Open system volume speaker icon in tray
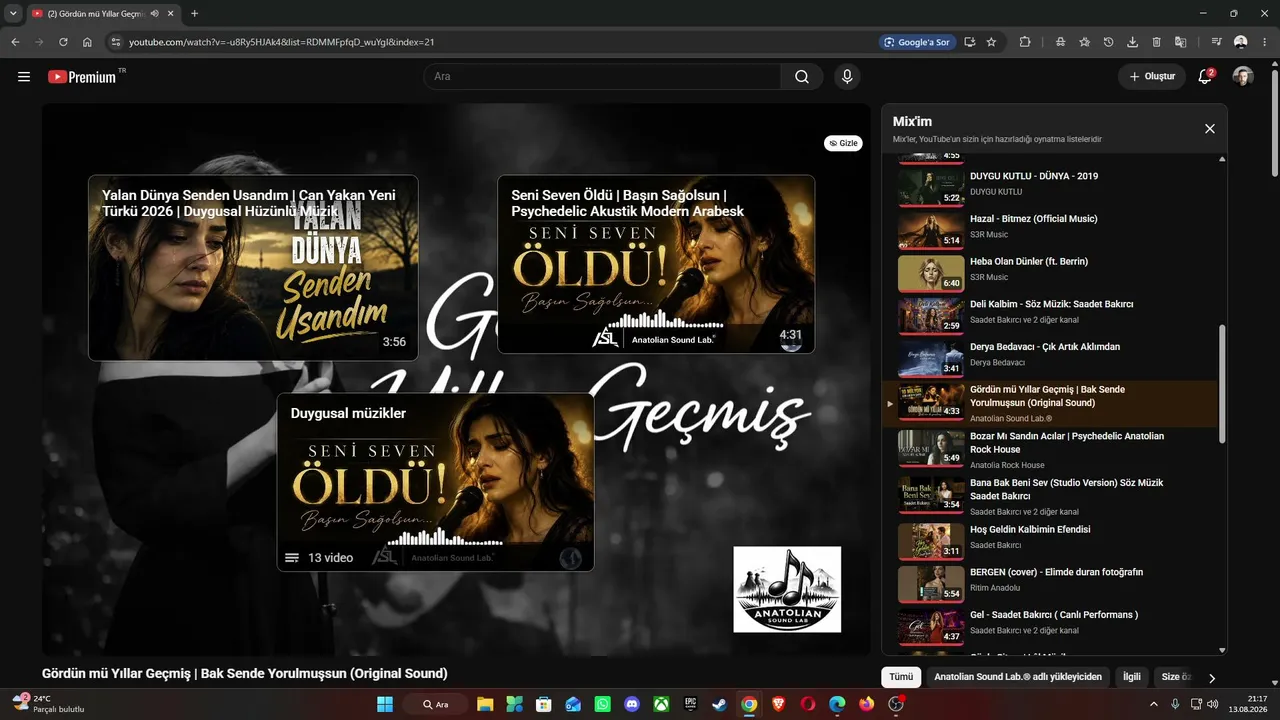Image resolution: width=1280 pixels, height=720 pixels. coord(1214,704)
